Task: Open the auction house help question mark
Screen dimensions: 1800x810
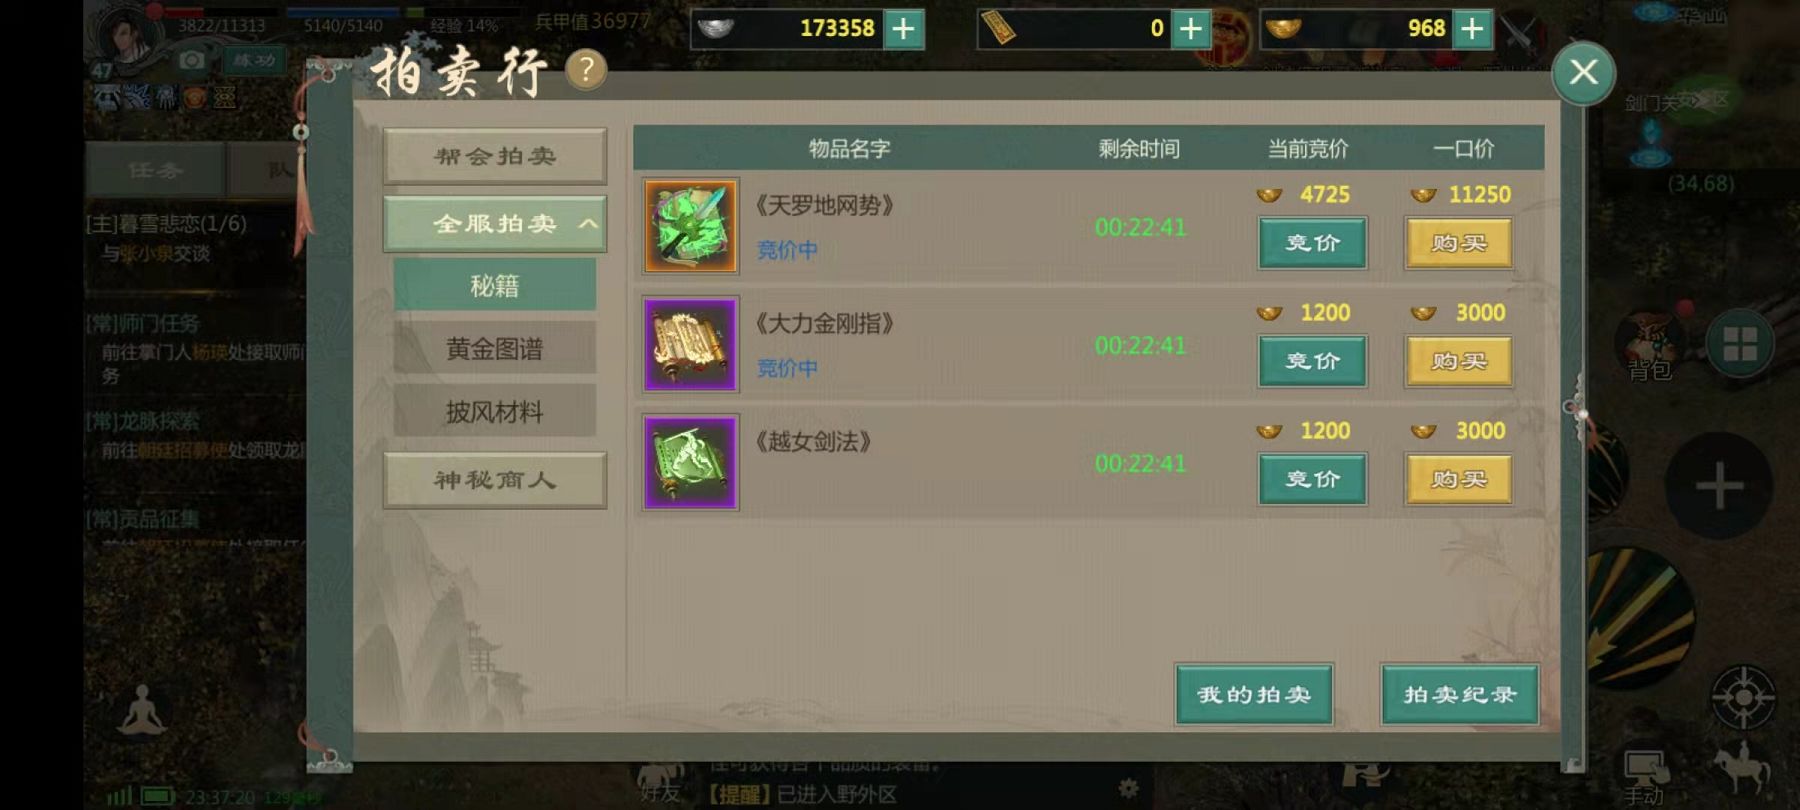Action: click(x=587, y=70)
